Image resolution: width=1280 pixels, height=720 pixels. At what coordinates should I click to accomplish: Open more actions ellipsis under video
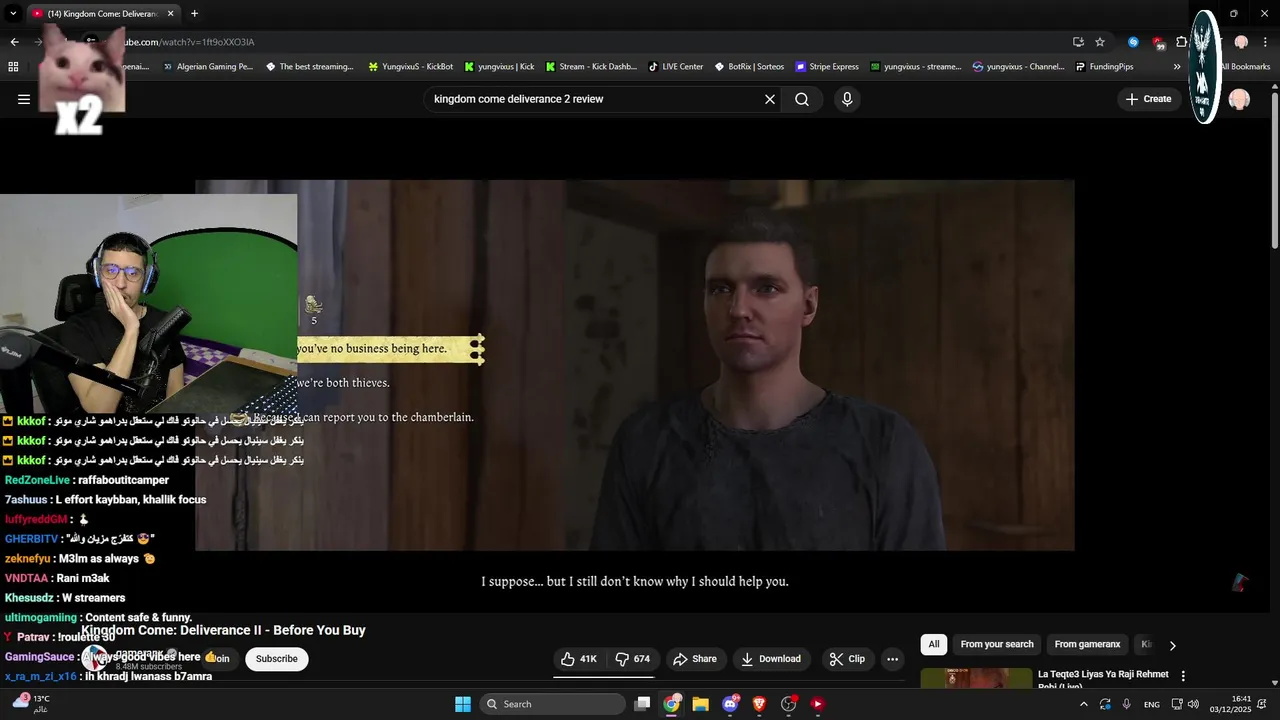[x=893, y=659]
